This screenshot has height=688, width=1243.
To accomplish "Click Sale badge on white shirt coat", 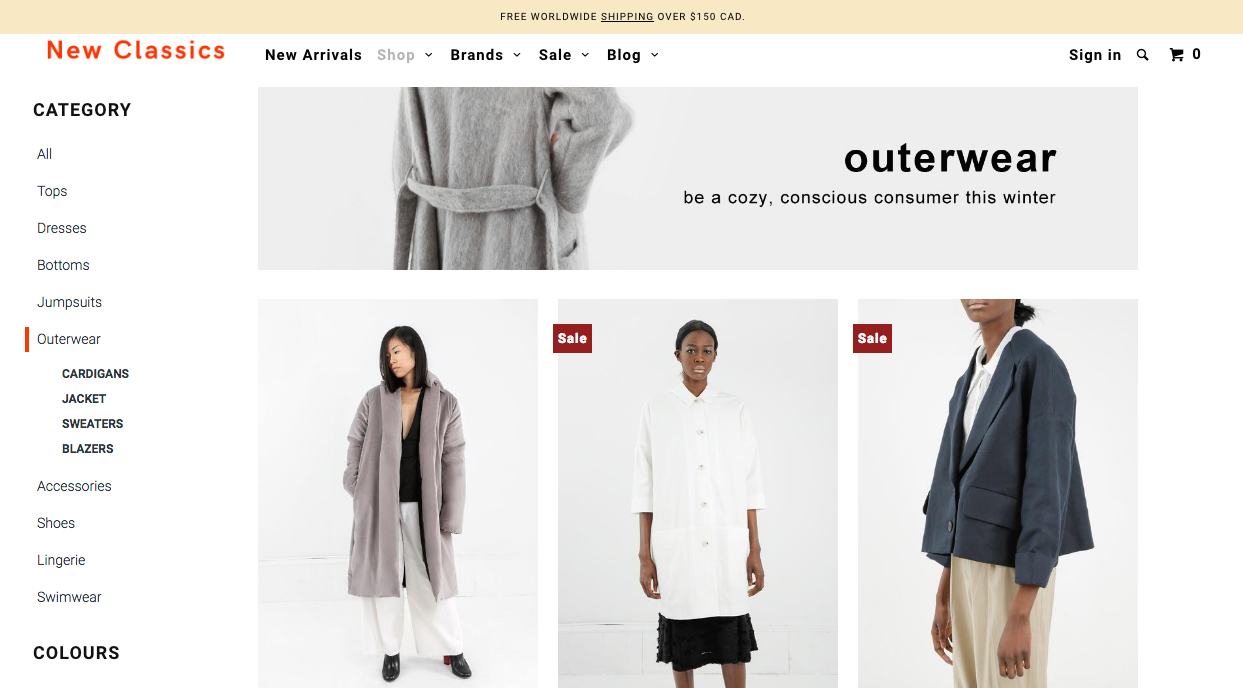I will click(572, 338).
